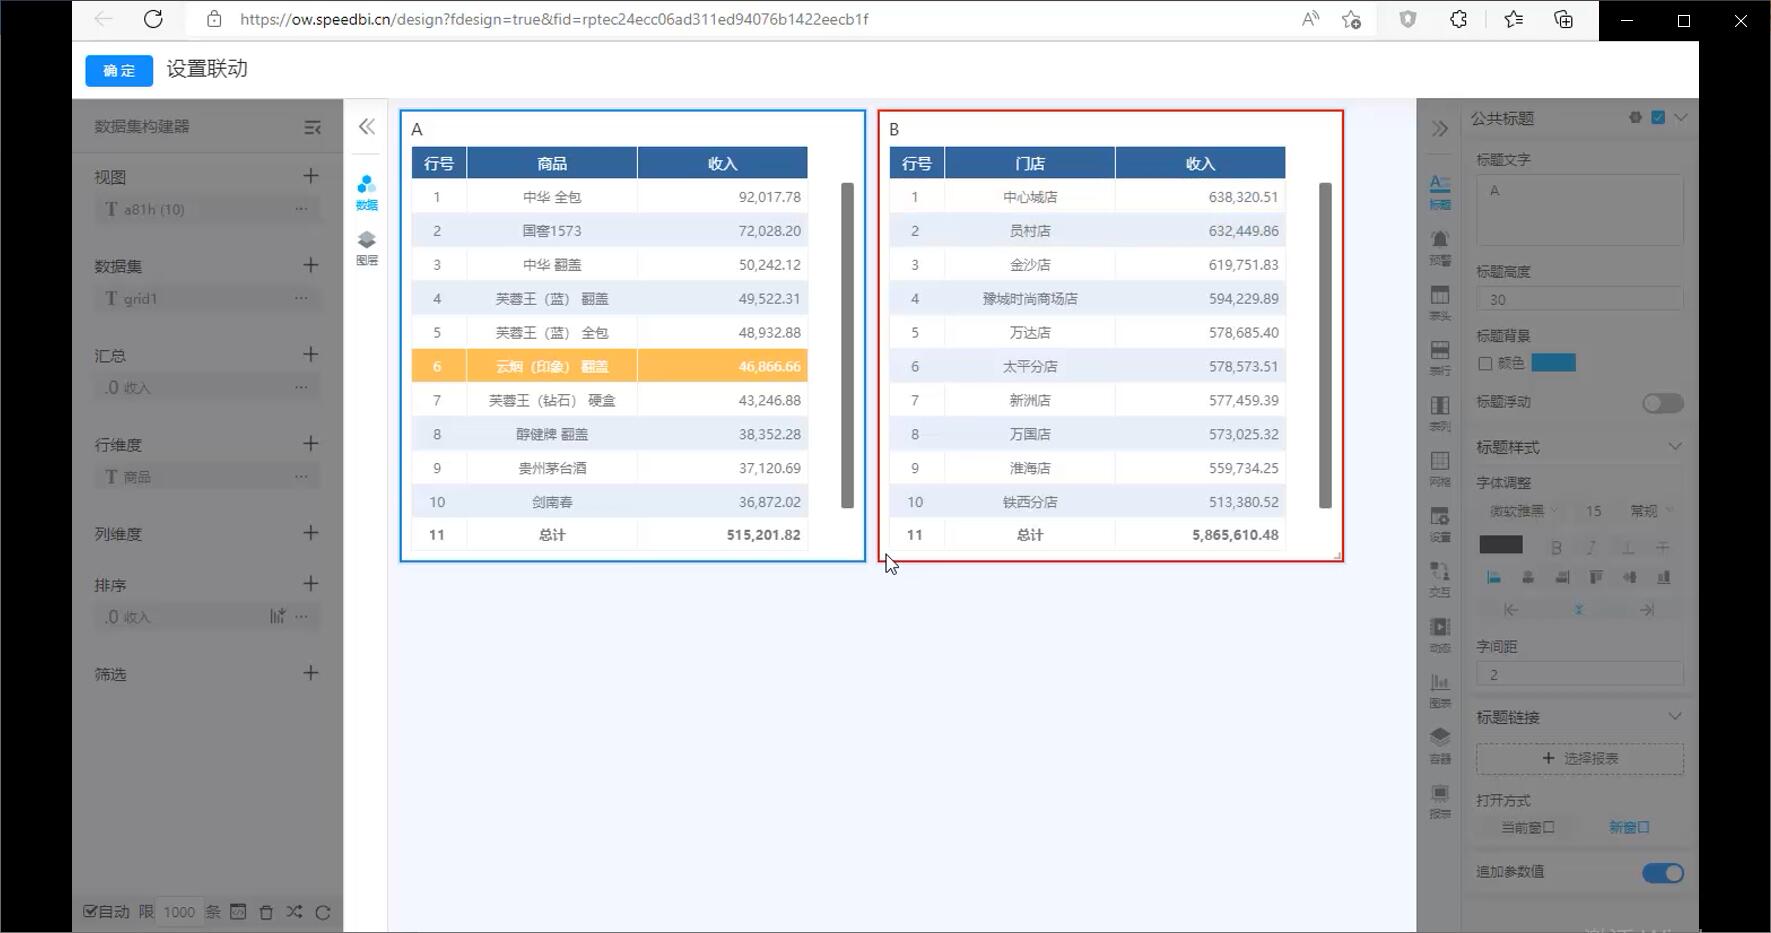The height and width of the screenshot is (933, 1771).
Task: Collapse the left panel with double-chevron icon
Action: tap(367, 126)
